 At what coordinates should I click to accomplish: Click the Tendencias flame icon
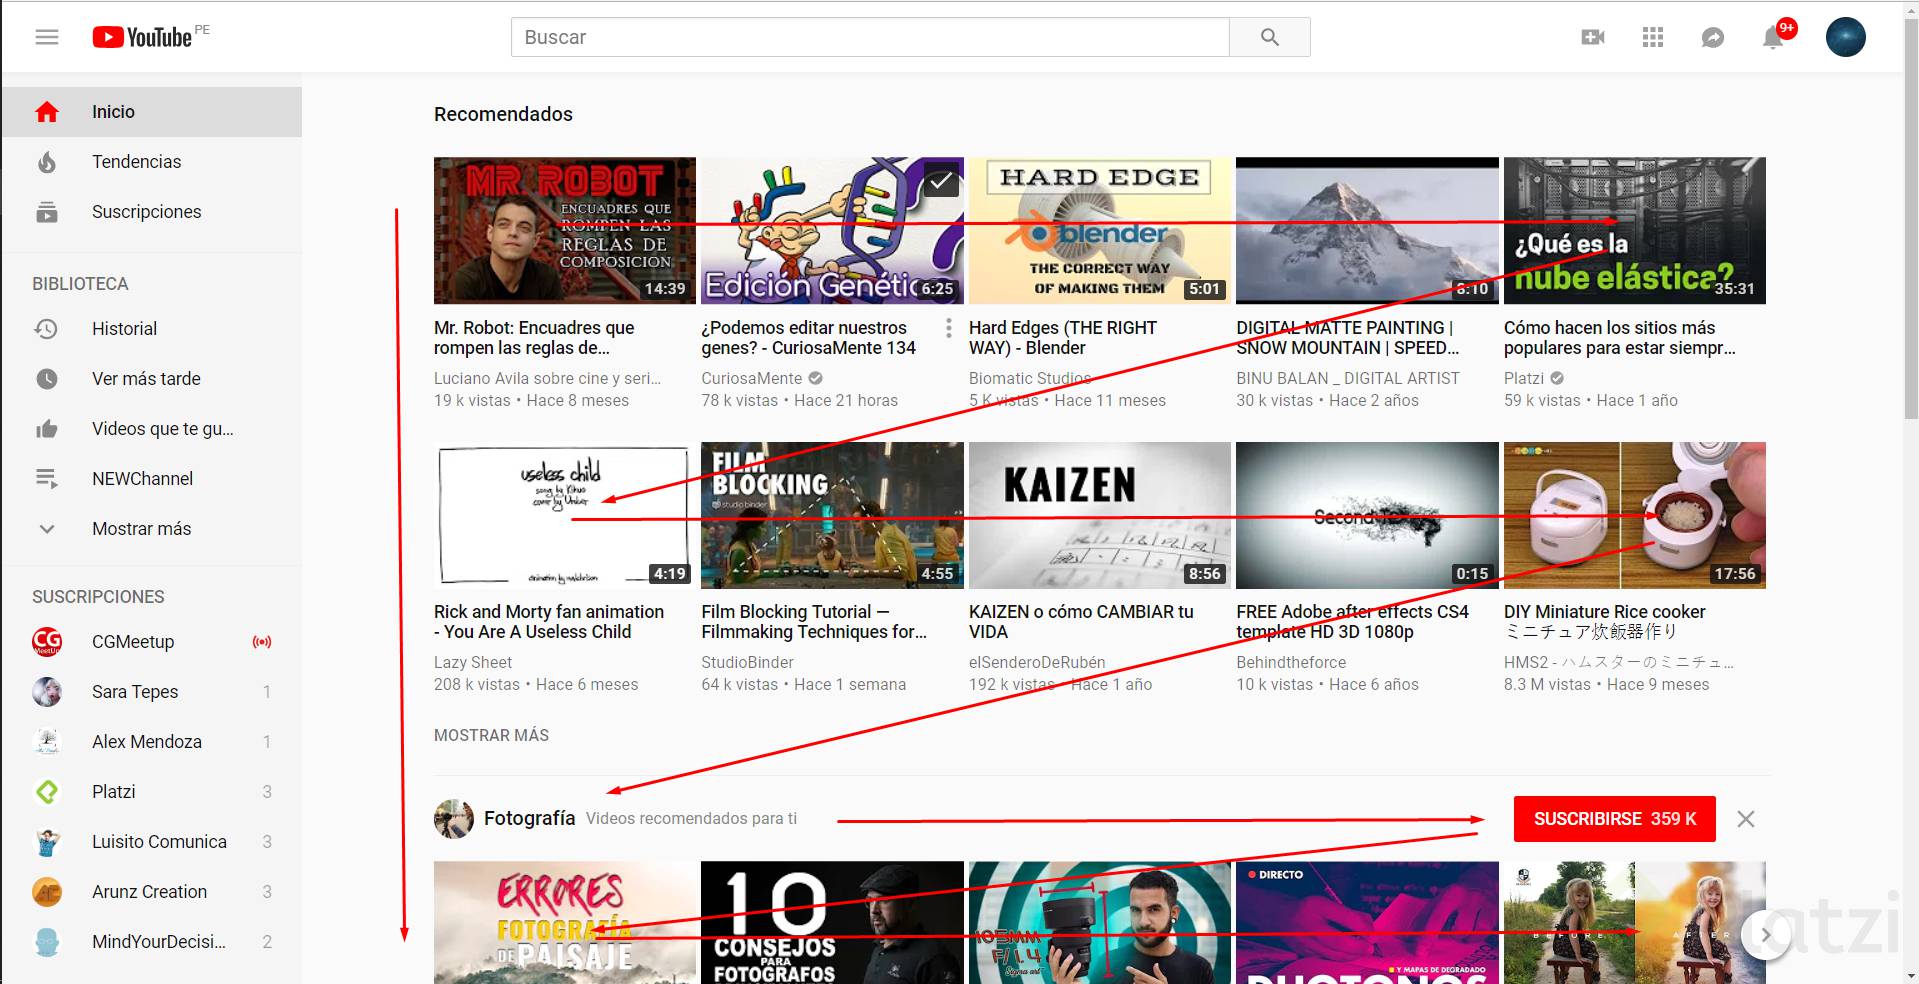(47, 162)
